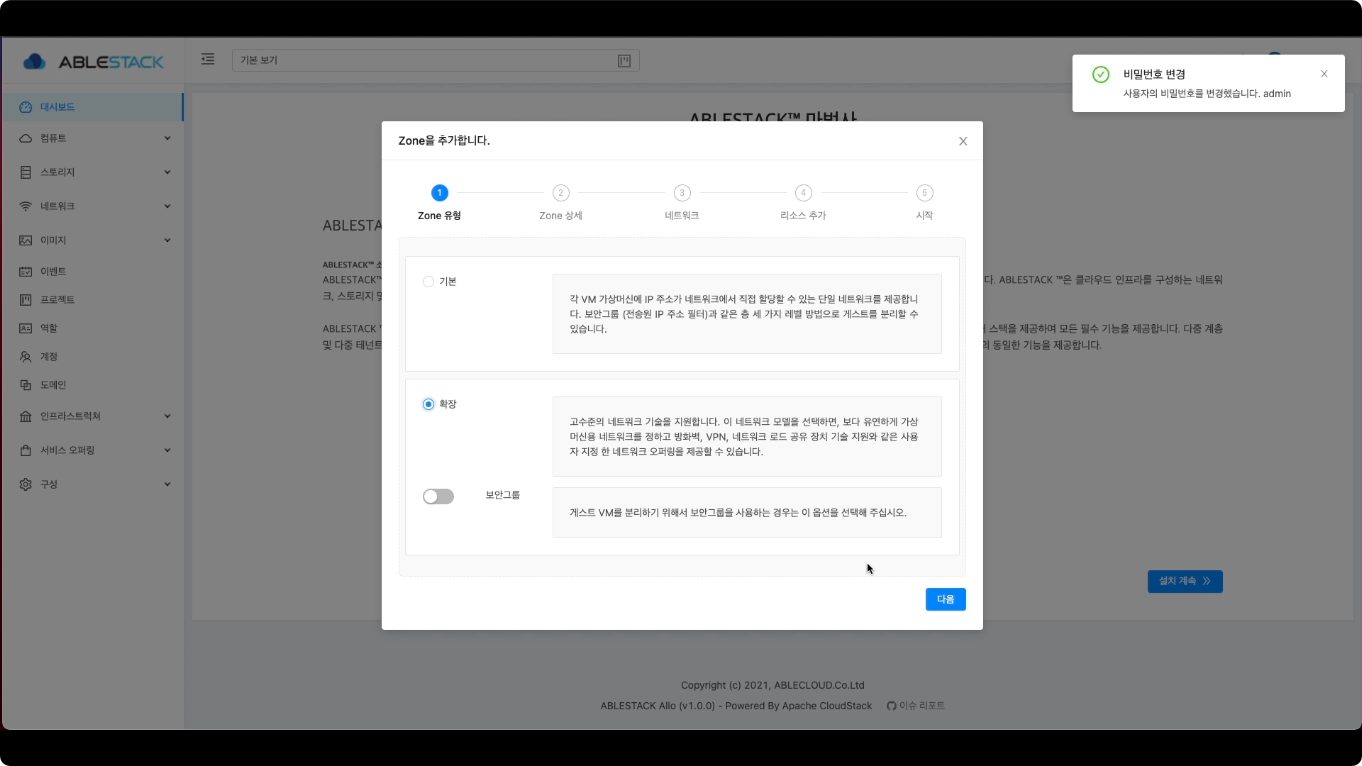Click the 확장 zone description text box

click(747, 436)
